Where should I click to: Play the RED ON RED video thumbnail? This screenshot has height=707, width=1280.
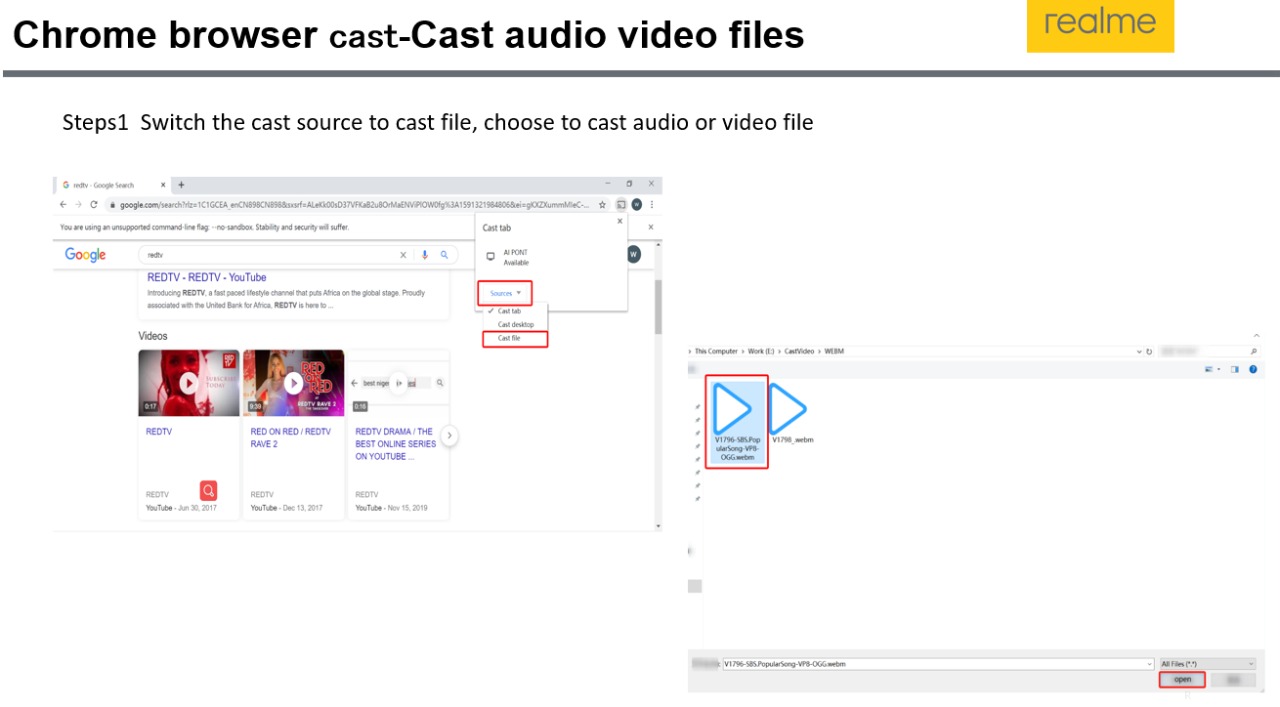tap(293, 383)
